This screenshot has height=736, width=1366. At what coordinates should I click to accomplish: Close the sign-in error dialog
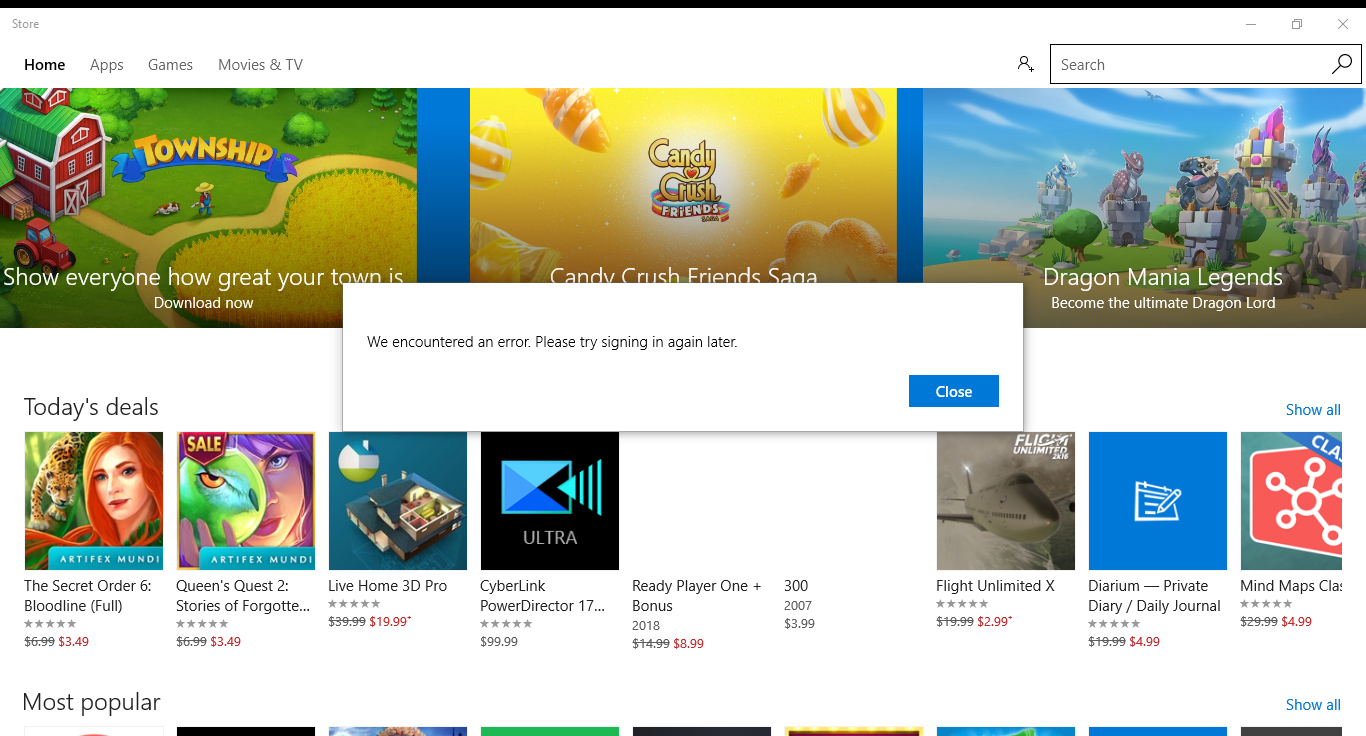[954, 391]
